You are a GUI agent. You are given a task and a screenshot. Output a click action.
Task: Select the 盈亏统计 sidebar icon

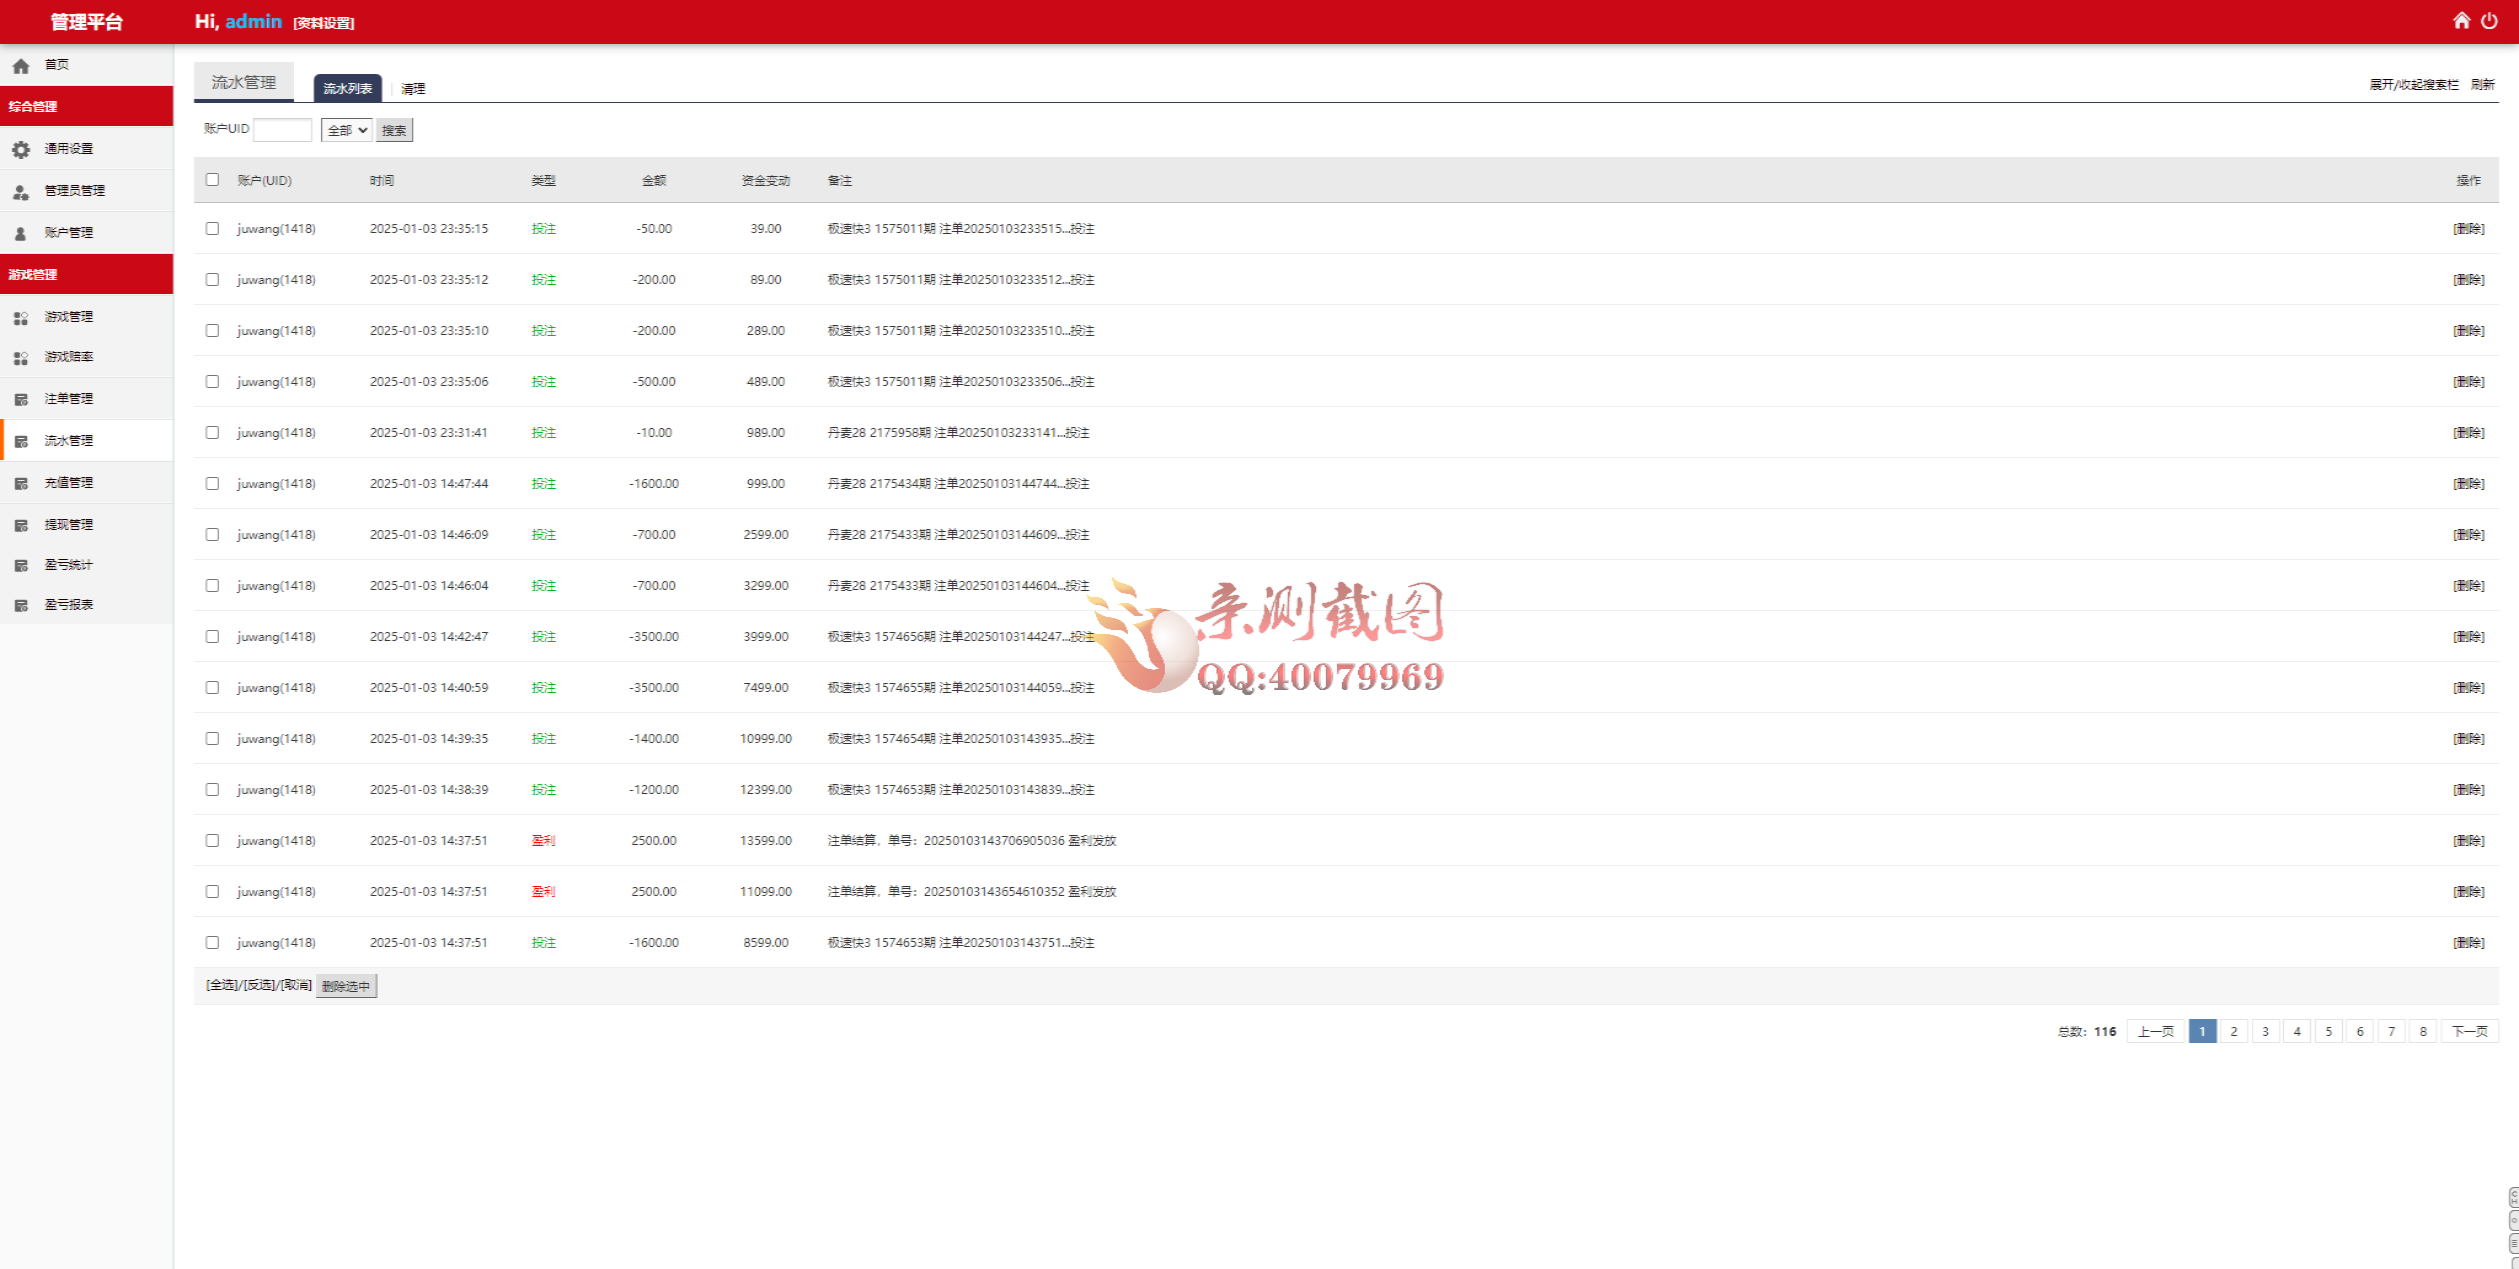click(x=22, y=564)
